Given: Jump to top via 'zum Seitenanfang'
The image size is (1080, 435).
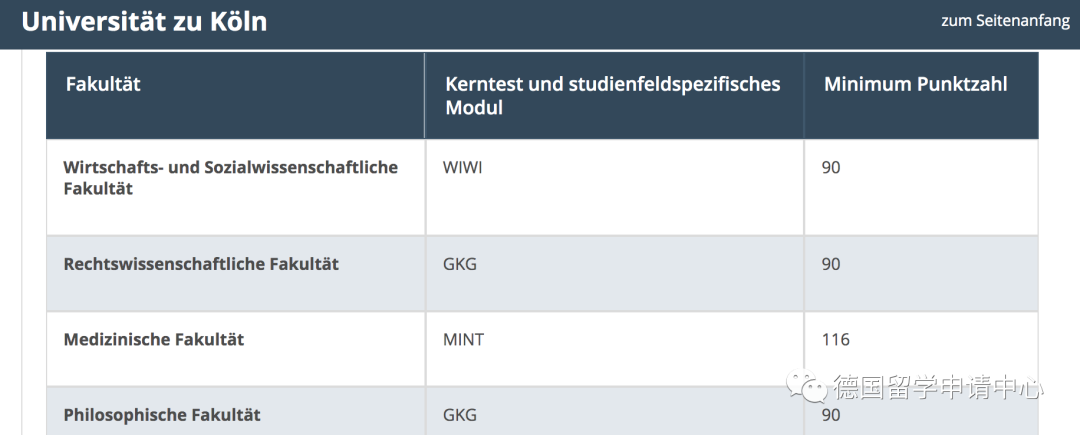Looking at the screenshot, I should click(x=1005, y=21).
